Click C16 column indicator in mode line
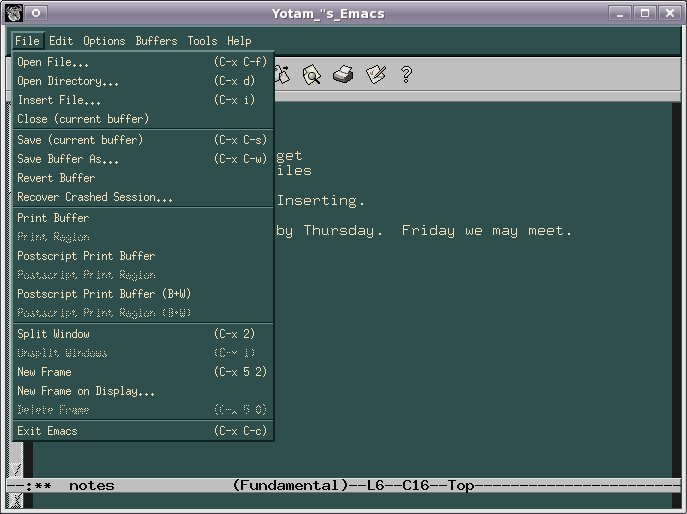This screenshot has height=514, width=687. 416,486
